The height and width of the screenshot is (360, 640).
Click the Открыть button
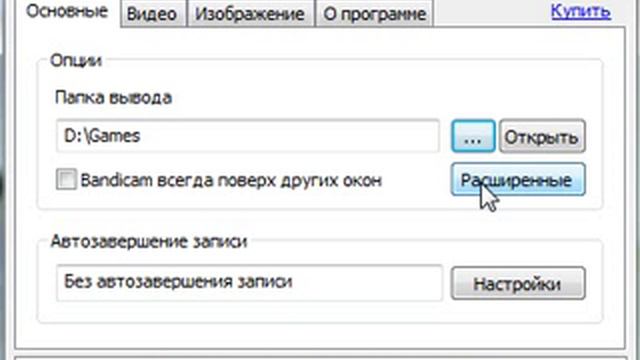(x=542, y=137)
